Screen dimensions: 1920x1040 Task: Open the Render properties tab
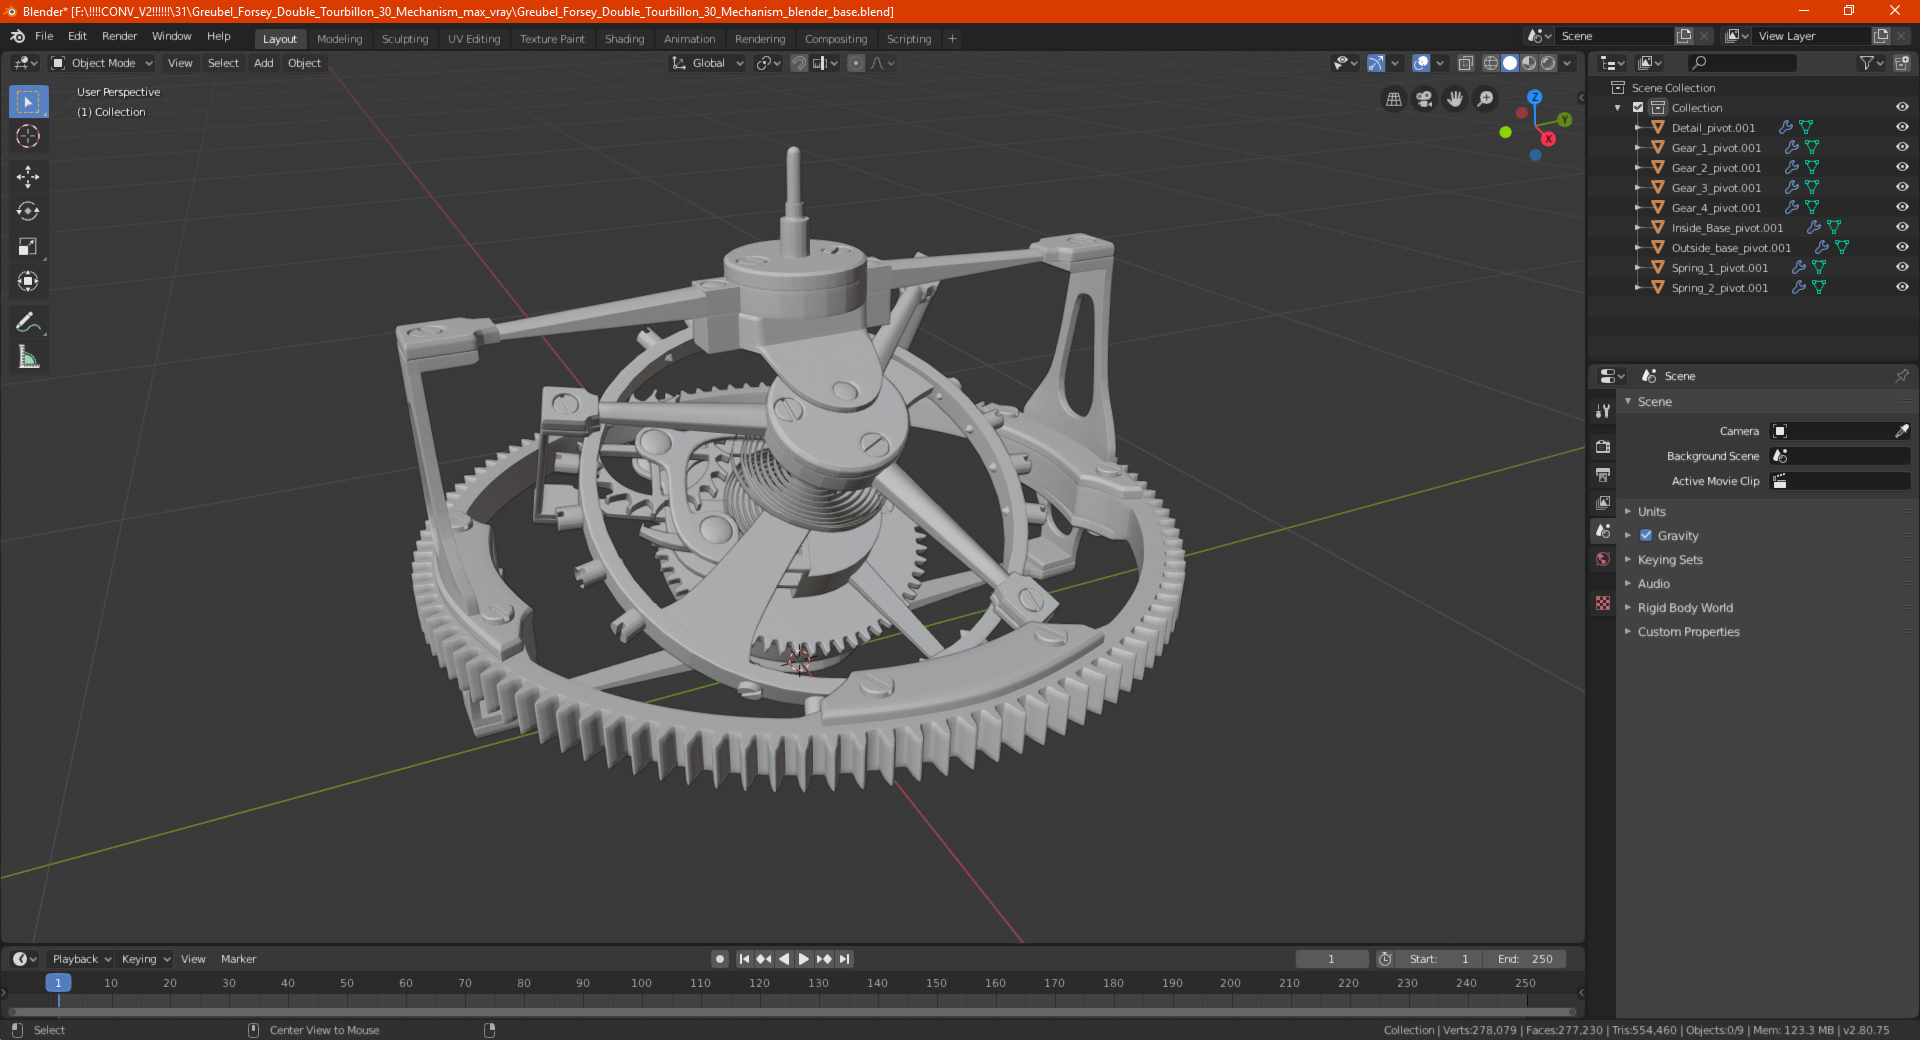coord(1603,446)
